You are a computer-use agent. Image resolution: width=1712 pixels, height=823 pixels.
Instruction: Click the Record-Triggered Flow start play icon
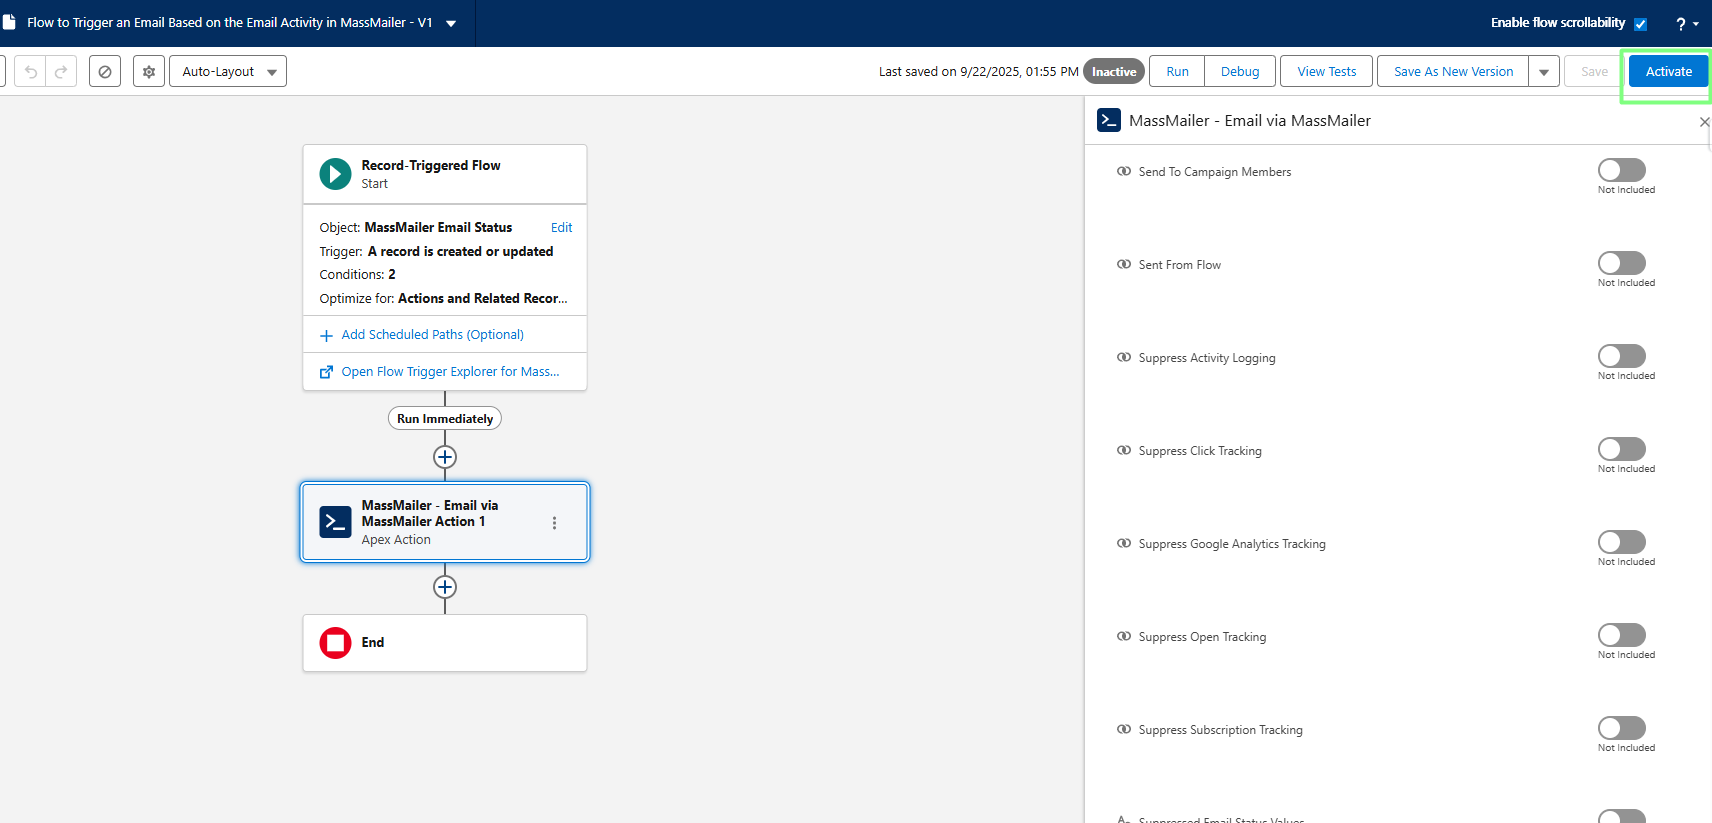pyautogui.click(x=335, y=174)
